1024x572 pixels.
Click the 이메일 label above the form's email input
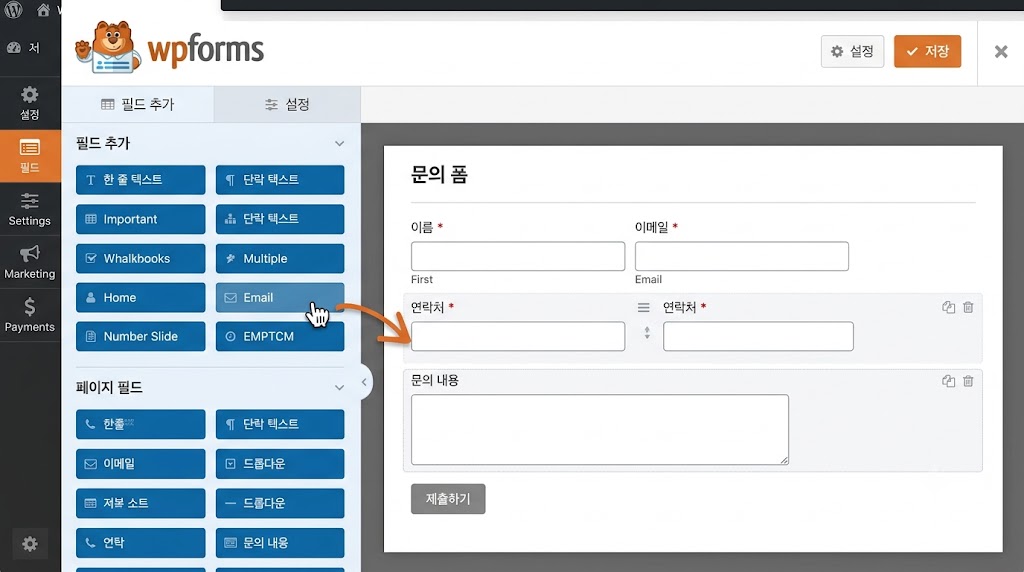[652, 227]
